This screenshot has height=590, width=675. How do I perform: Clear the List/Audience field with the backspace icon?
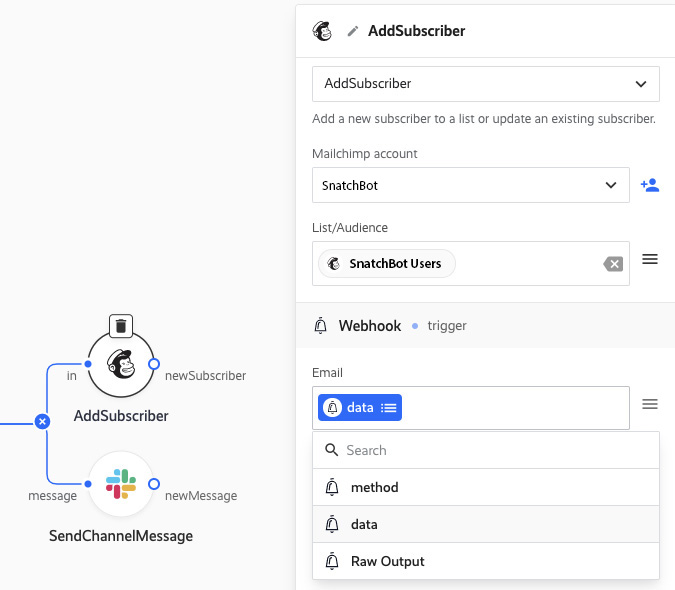(613, 264)
